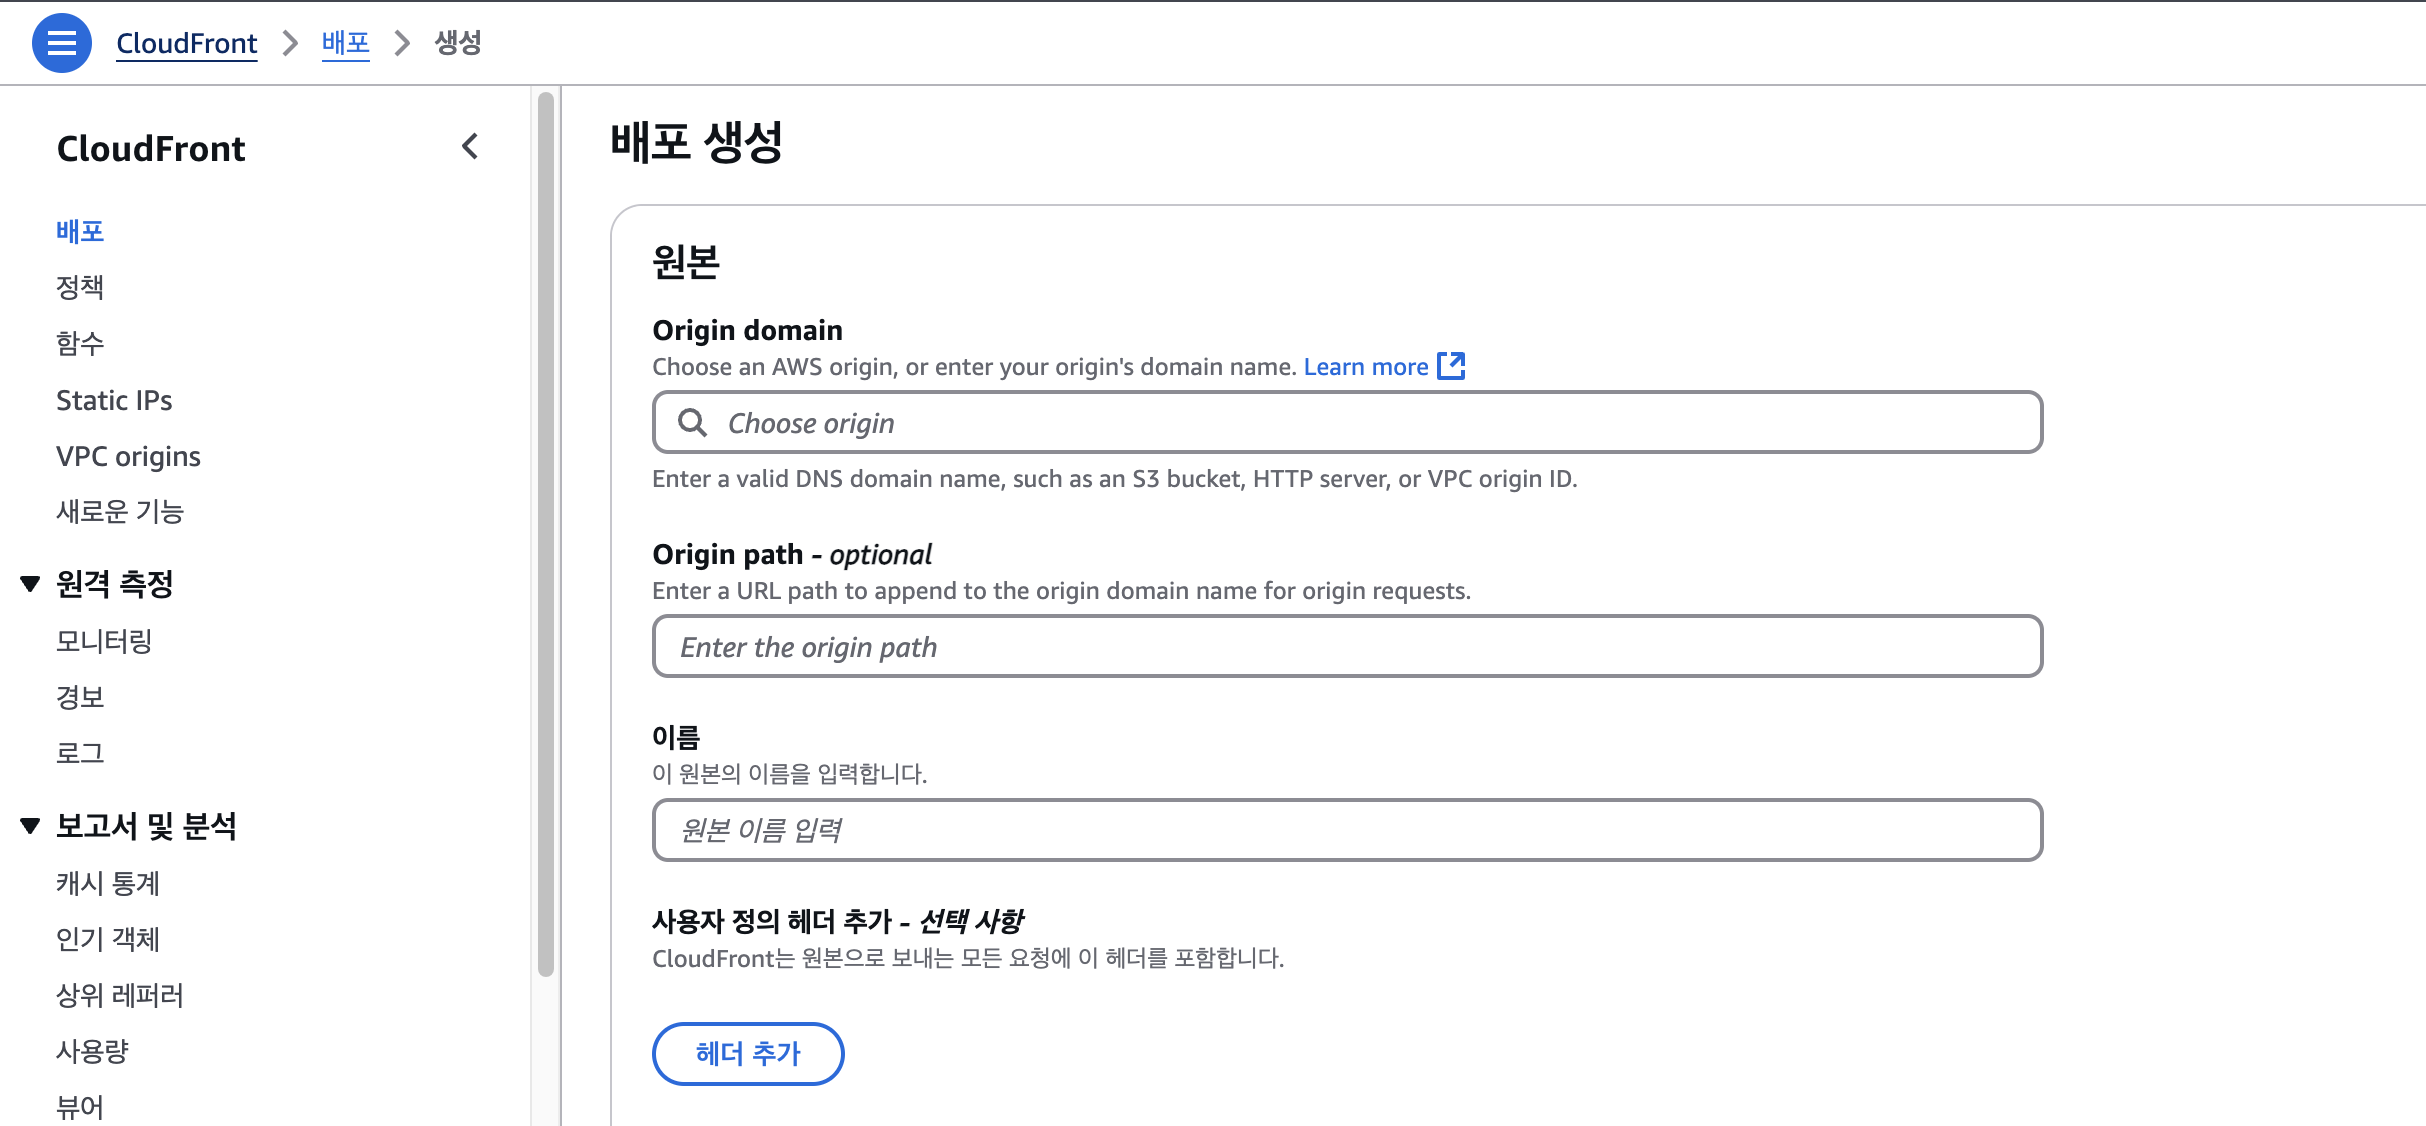This screenshot has height=1126, width=2426.
Task: Click the sidebar vertical scrollbar
Action: 546,534
